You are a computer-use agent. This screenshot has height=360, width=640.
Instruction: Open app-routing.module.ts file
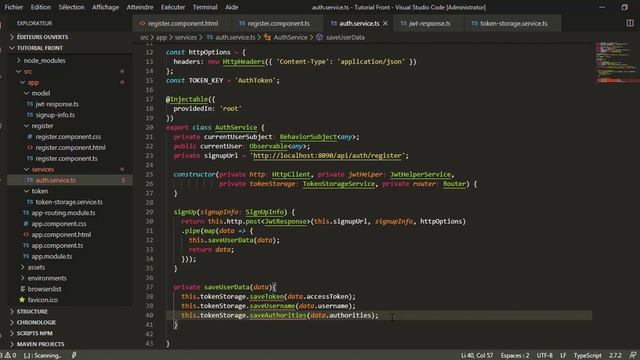tap(63, 213)
